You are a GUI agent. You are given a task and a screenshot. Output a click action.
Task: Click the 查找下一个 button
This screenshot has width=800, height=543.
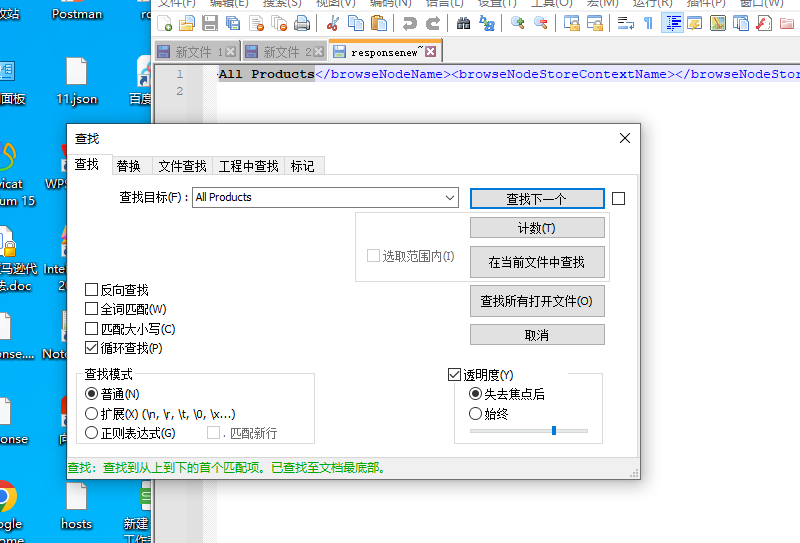click(537, 199)
